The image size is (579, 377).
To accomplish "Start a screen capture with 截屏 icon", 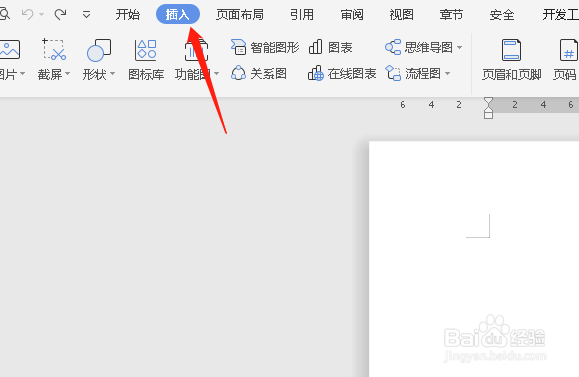I will click(54, 49).
